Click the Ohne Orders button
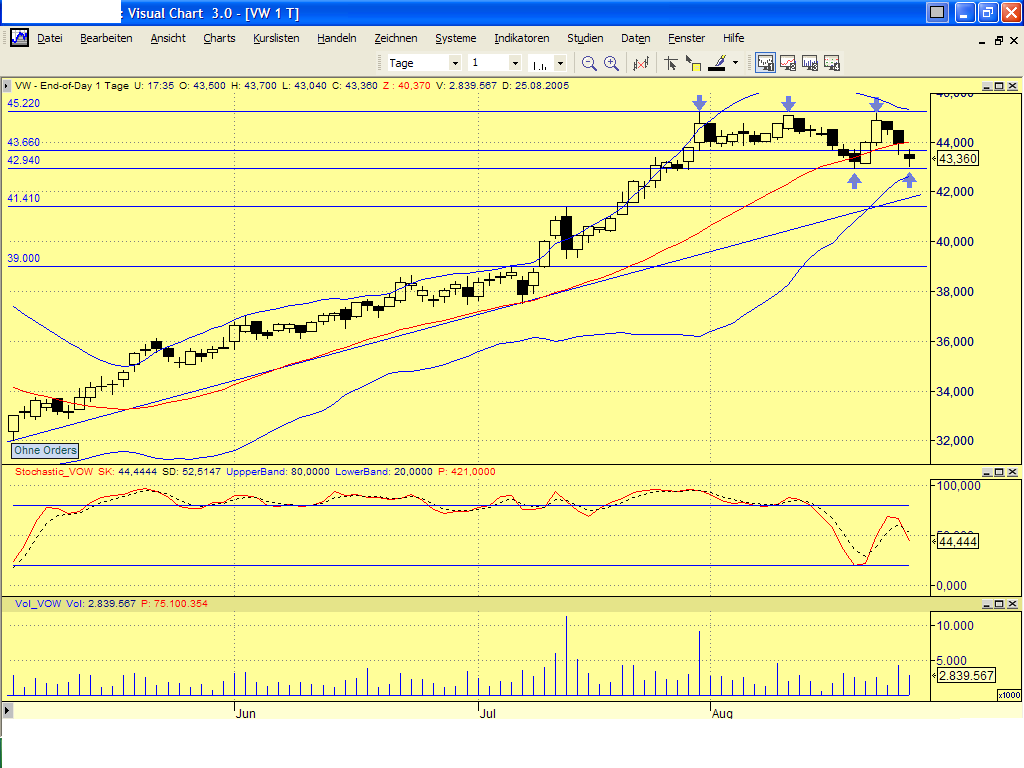Viewport: 1024px width, 768px height. pyautogui.click(x=44, y=450)
